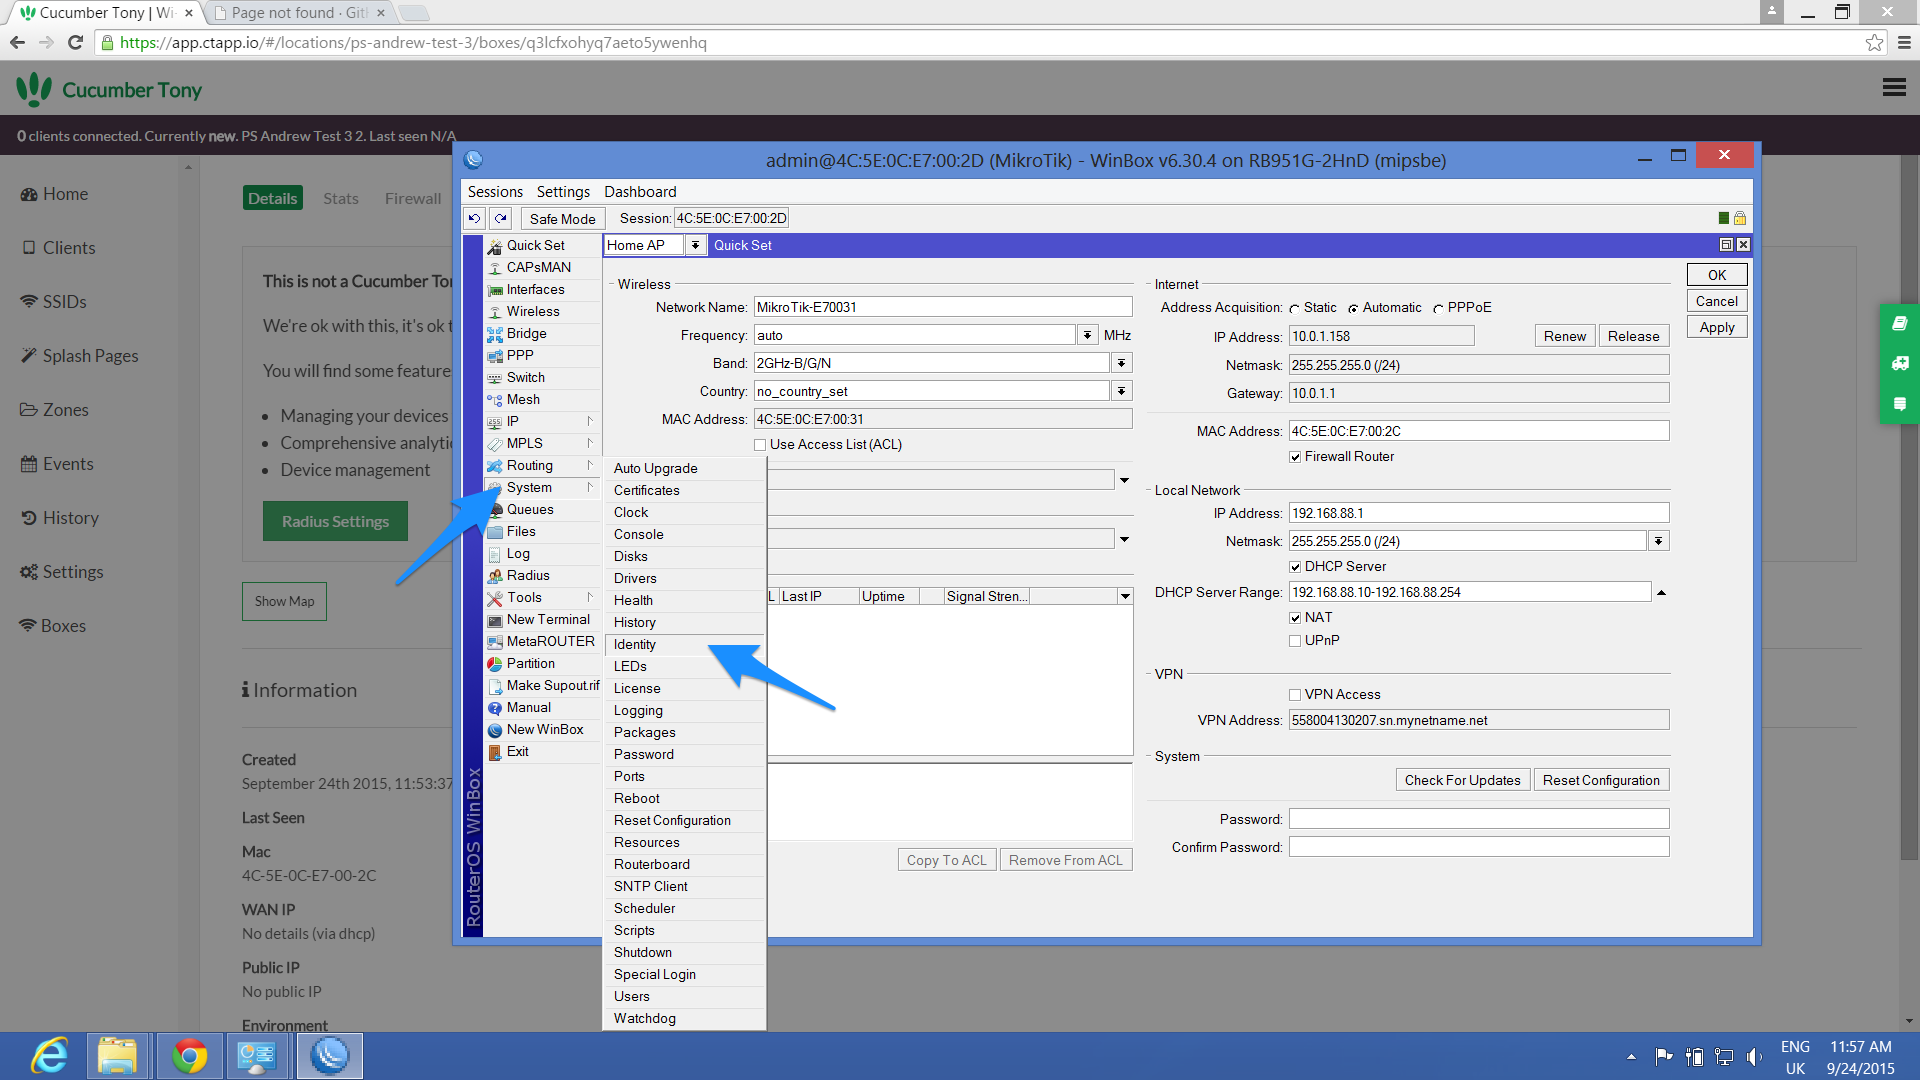Image resolution: width=1920 pixels, height=1080 pixels.
Task: Open Partition sidebar entry
Action: (530, 663)
